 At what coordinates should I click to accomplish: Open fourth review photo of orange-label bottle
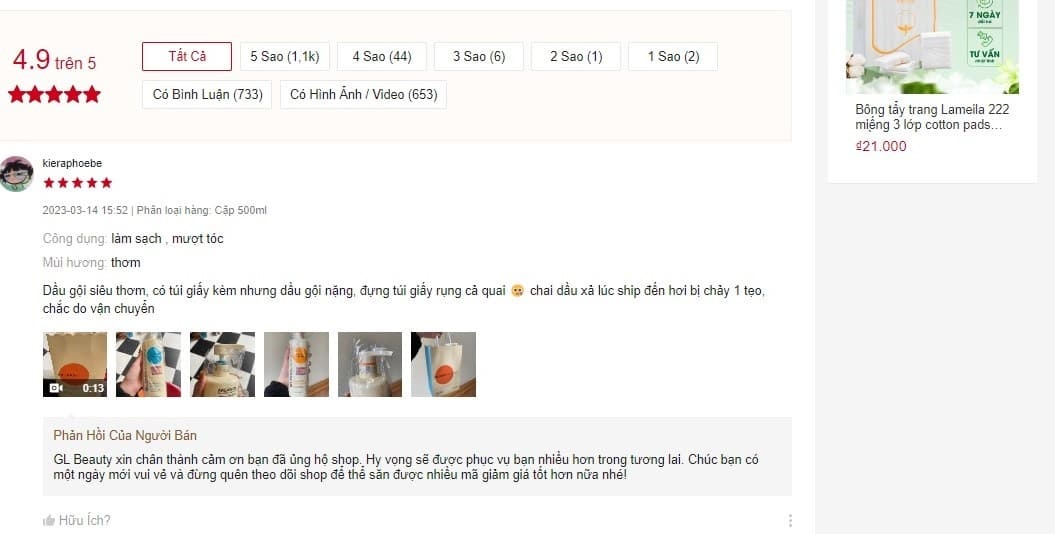pos(296,364)
